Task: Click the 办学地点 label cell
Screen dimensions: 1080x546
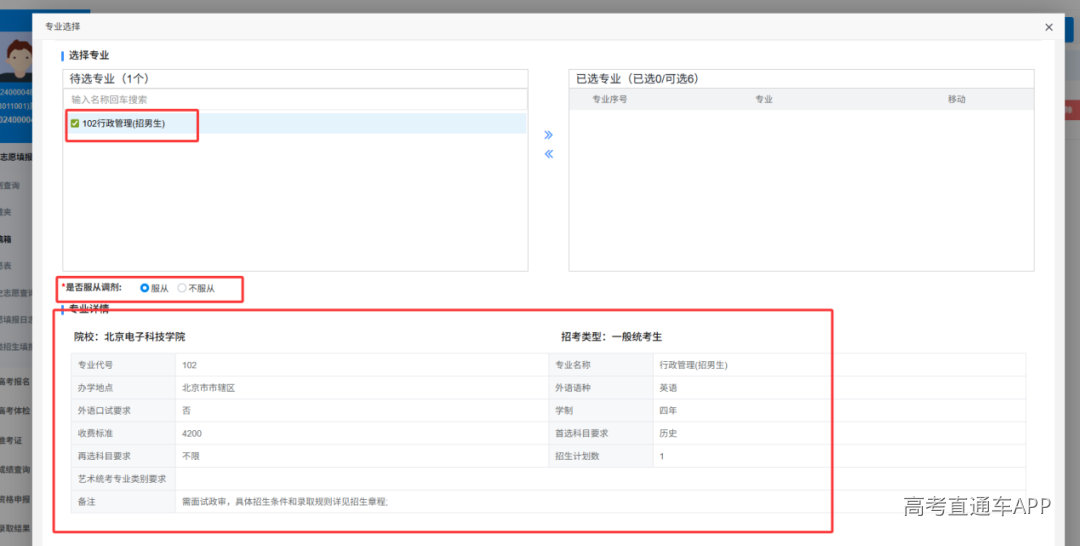Action: [123, 388]
